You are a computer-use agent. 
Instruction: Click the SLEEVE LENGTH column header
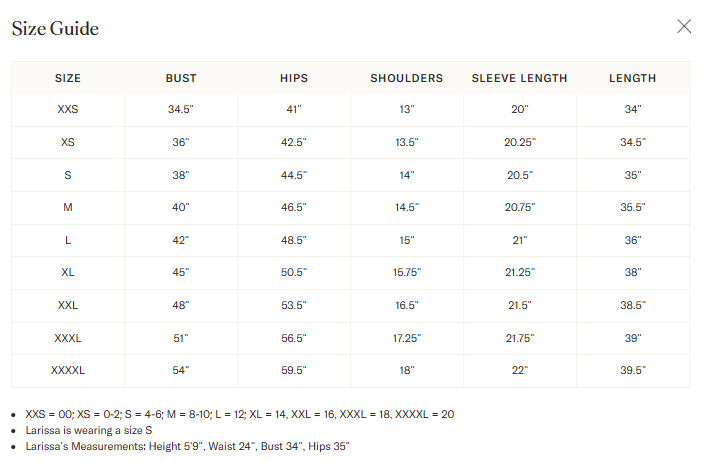(519, 78)
